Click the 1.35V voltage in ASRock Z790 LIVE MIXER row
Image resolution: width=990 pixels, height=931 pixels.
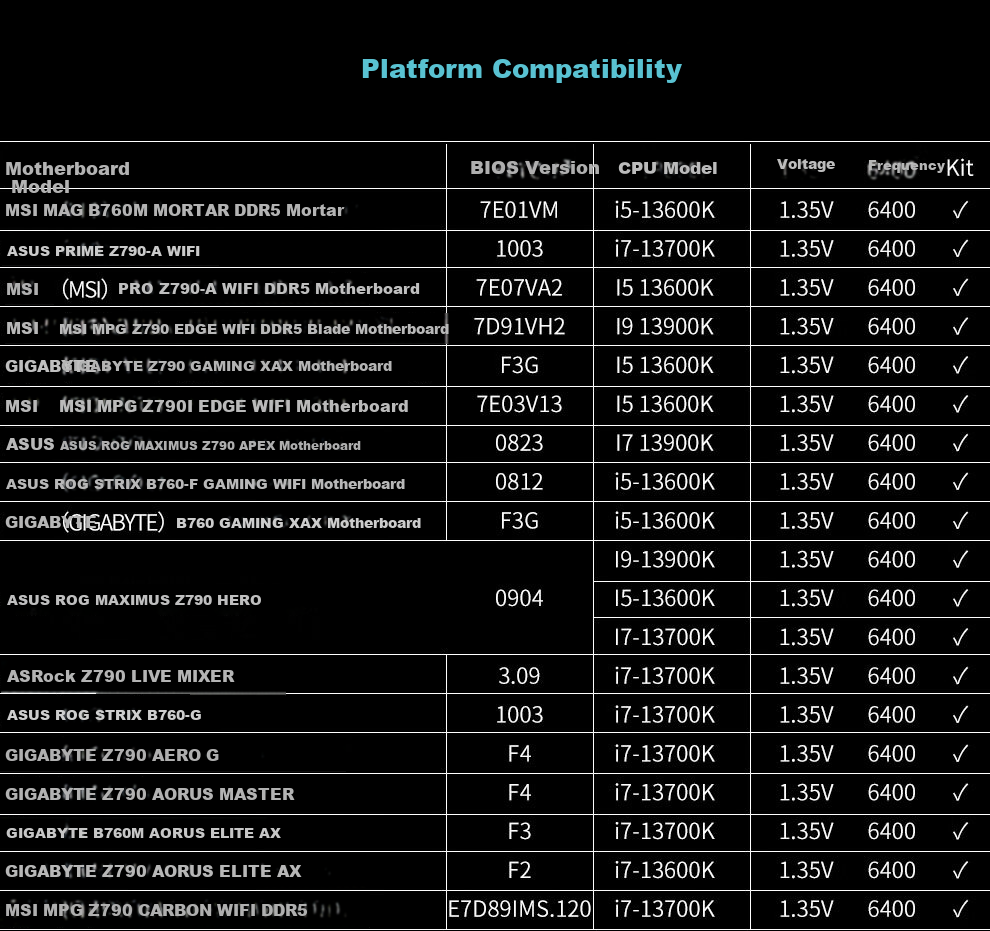(806, 677)
